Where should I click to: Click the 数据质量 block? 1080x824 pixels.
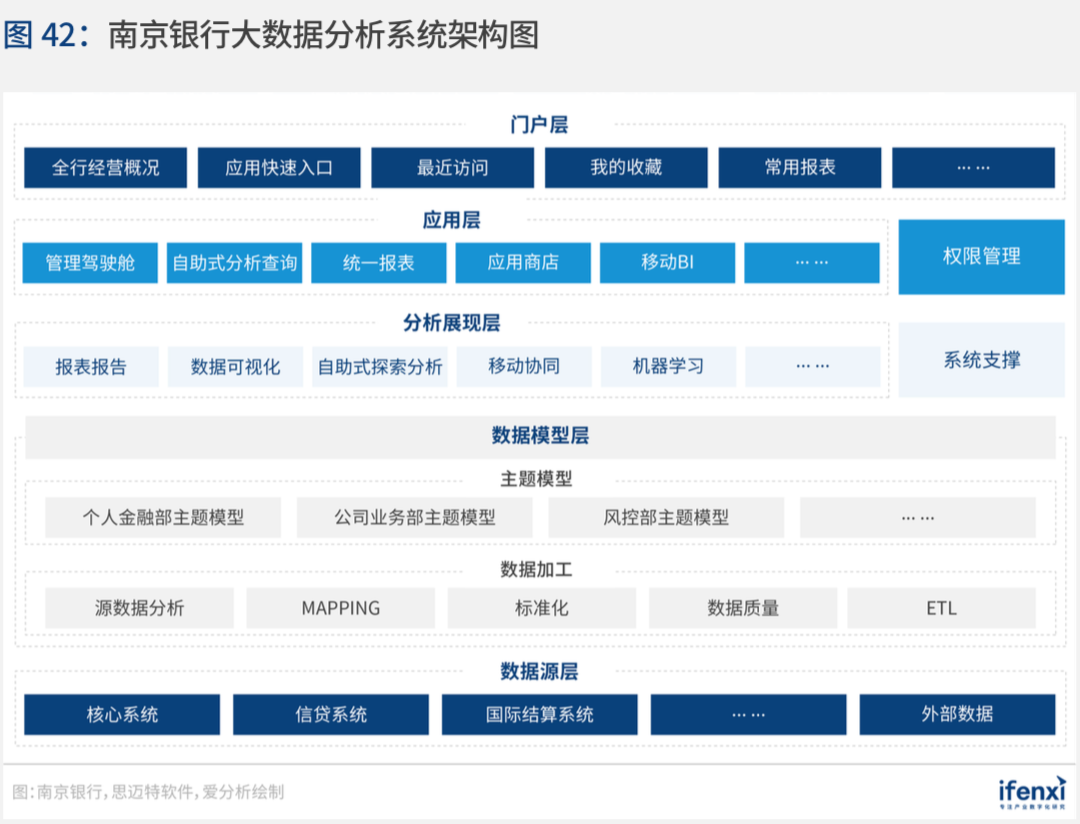742,608
